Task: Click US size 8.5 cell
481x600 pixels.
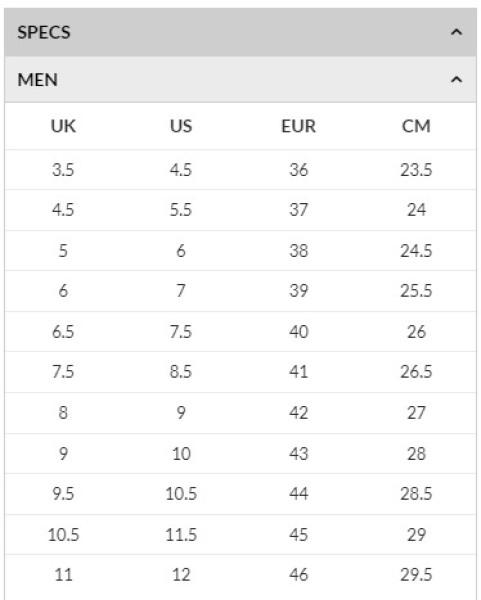Action: 181,372
